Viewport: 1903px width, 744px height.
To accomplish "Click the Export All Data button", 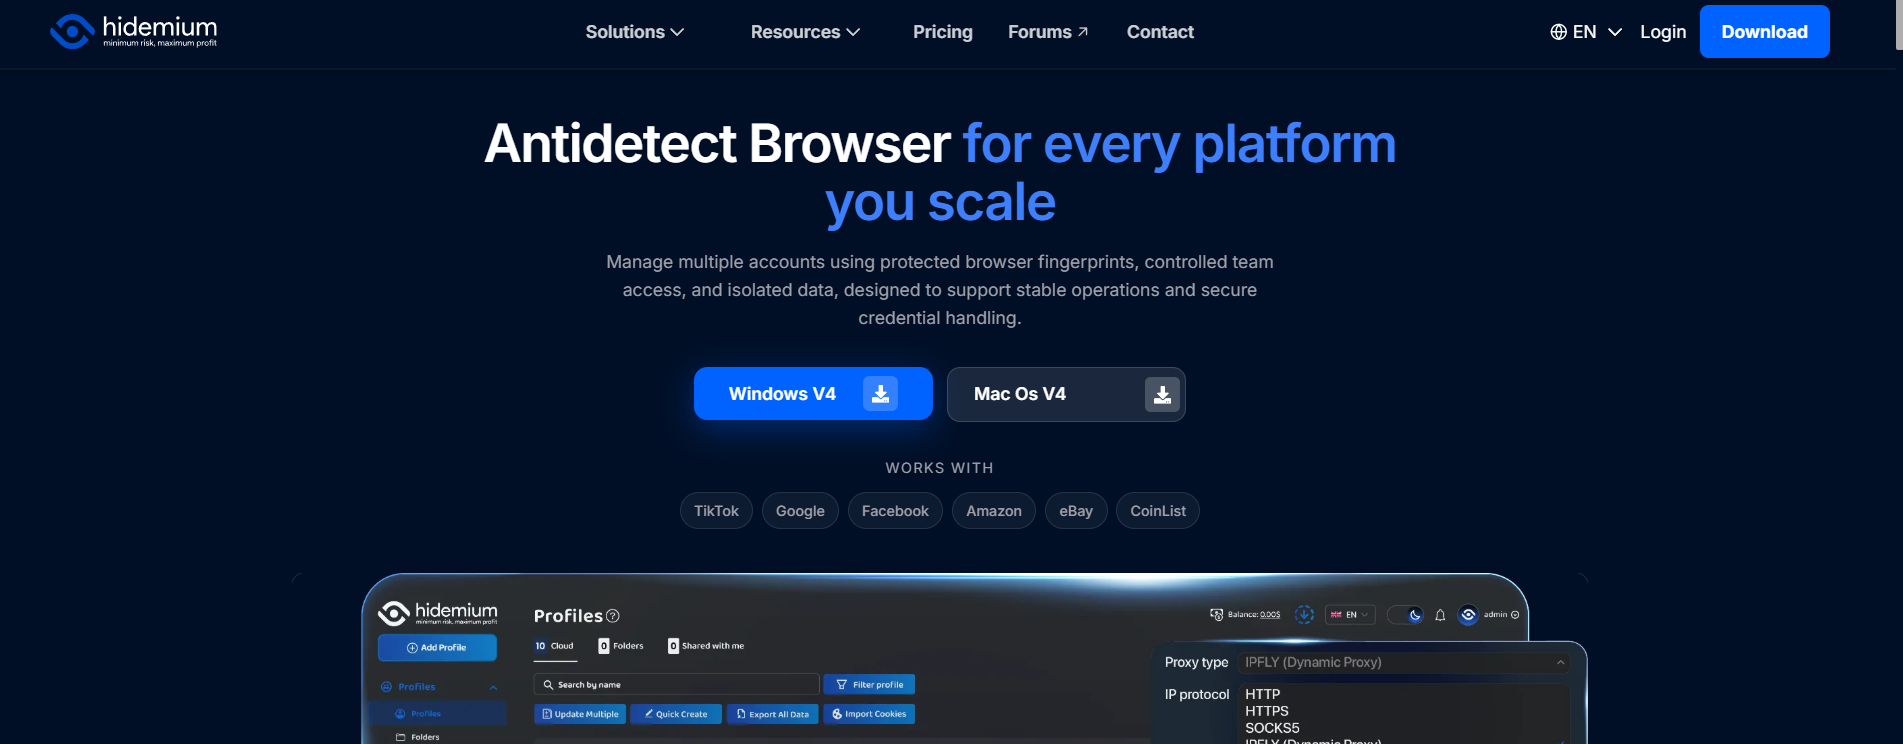I will click(x=773, y=714).
